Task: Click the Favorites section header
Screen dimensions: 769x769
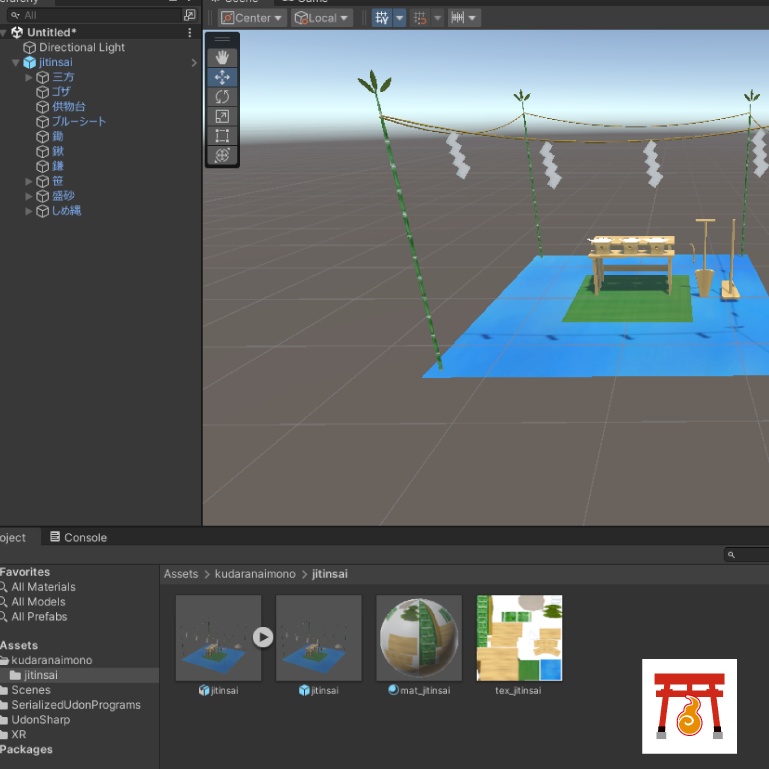Action: pos(25,572)
